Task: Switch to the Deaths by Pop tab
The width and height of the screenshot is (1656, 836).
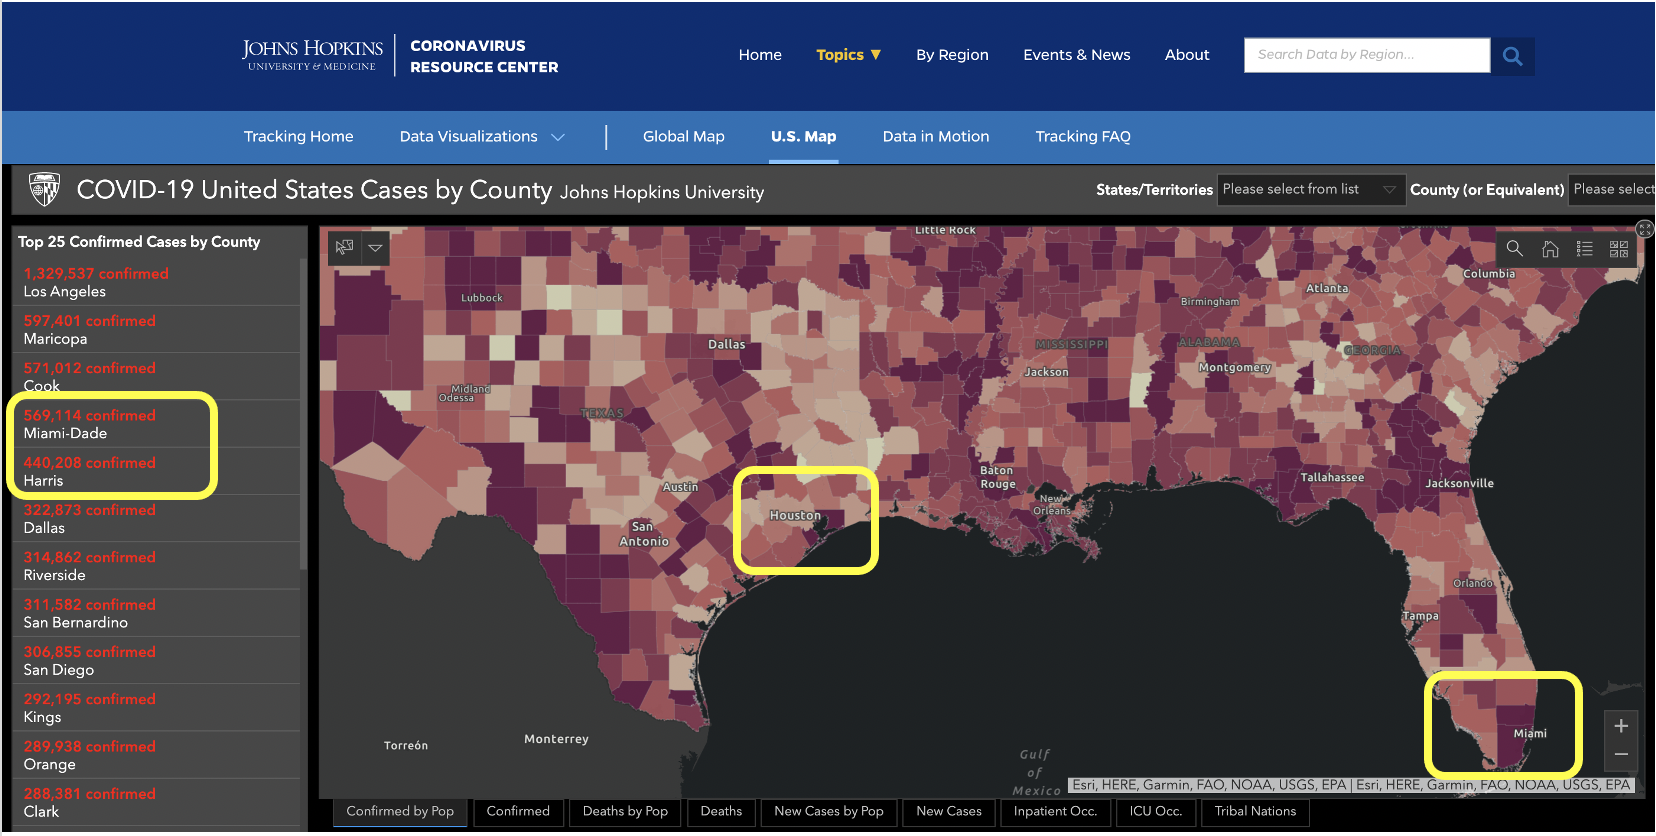Action: [x=625, y=812]
